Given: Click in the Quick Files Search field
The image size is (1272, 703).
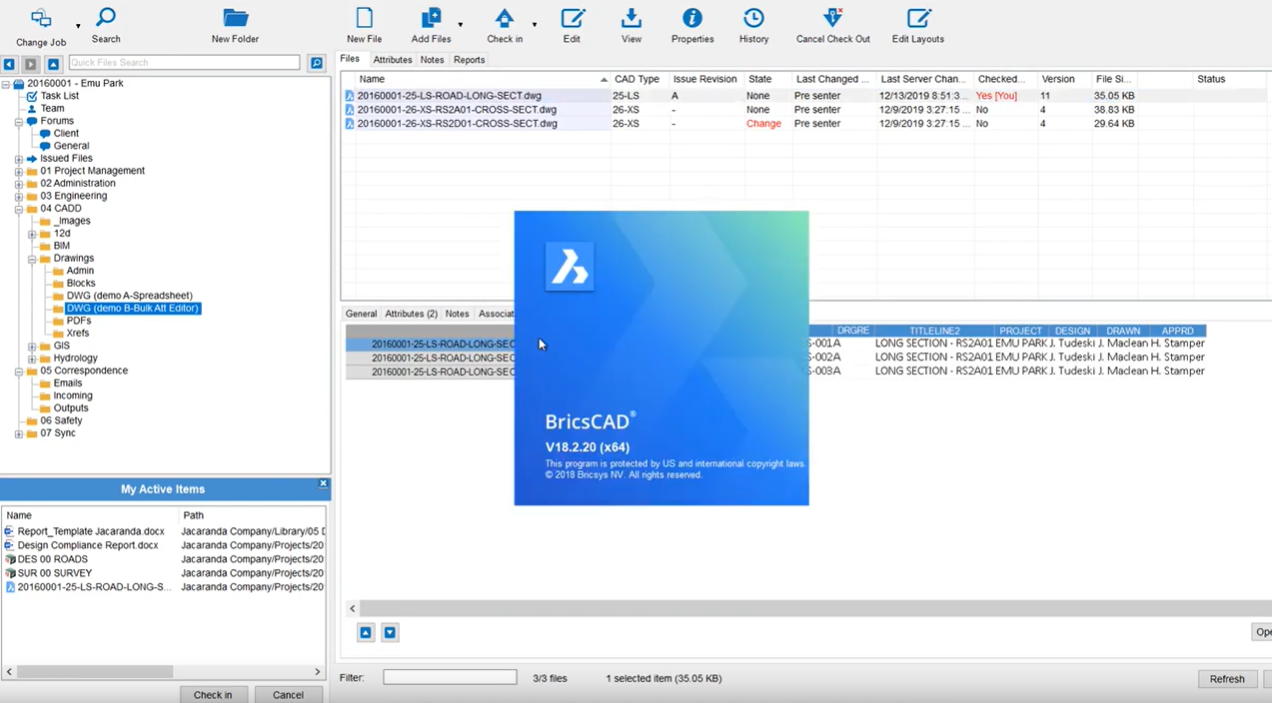Looking at the screenshot, I should click(184, 63).
